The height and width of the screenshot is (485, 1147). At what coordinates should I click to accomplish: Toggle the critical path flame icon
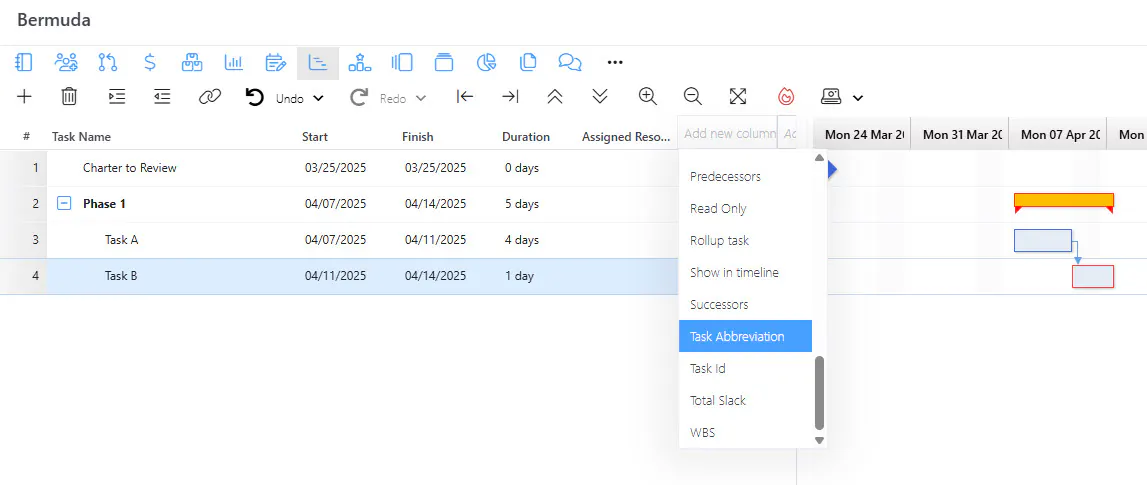tap(786, 97)
